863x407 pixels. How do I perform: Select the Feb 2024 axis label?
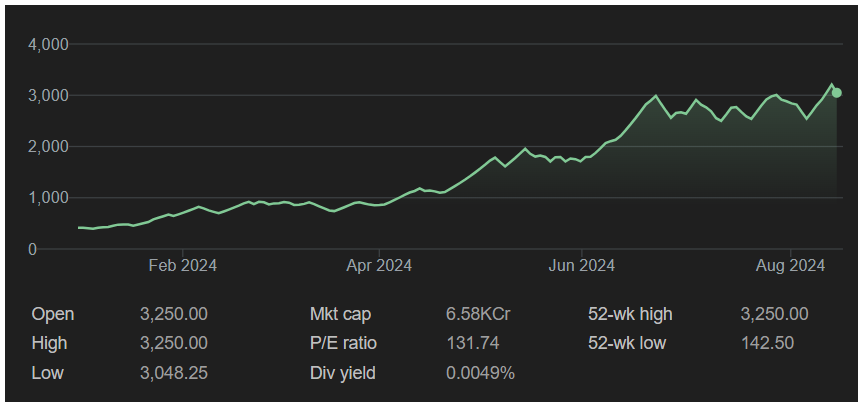point(183,266)
